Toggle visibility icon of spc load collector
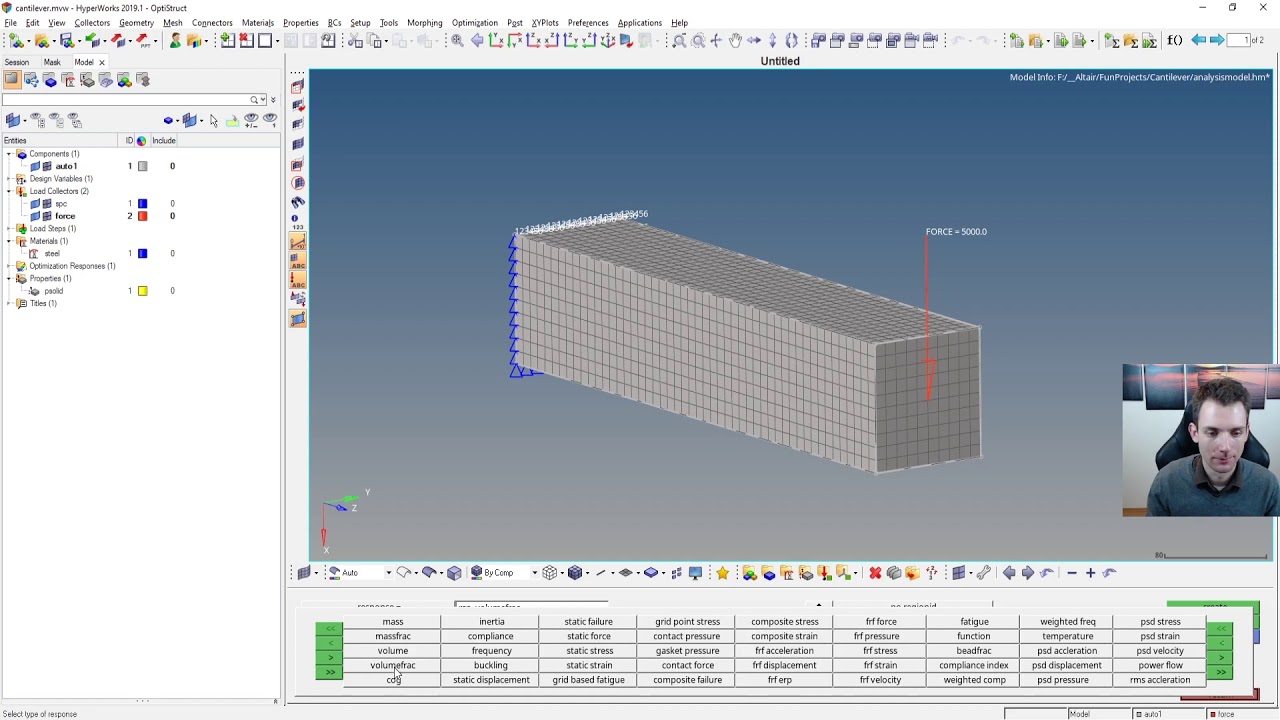This screenshot has width=1280, height=720. point(36,204)
